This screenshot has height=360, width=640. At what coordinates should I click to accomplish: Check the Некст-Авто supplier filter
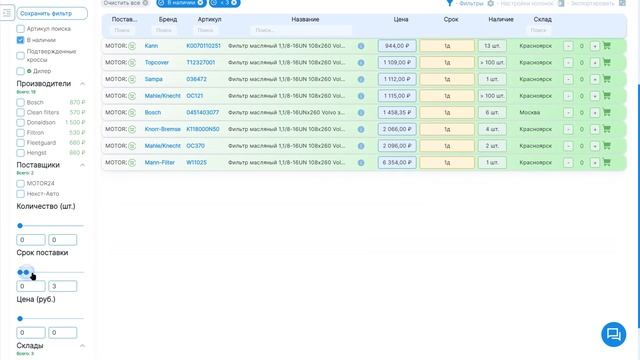coord(20,194)
